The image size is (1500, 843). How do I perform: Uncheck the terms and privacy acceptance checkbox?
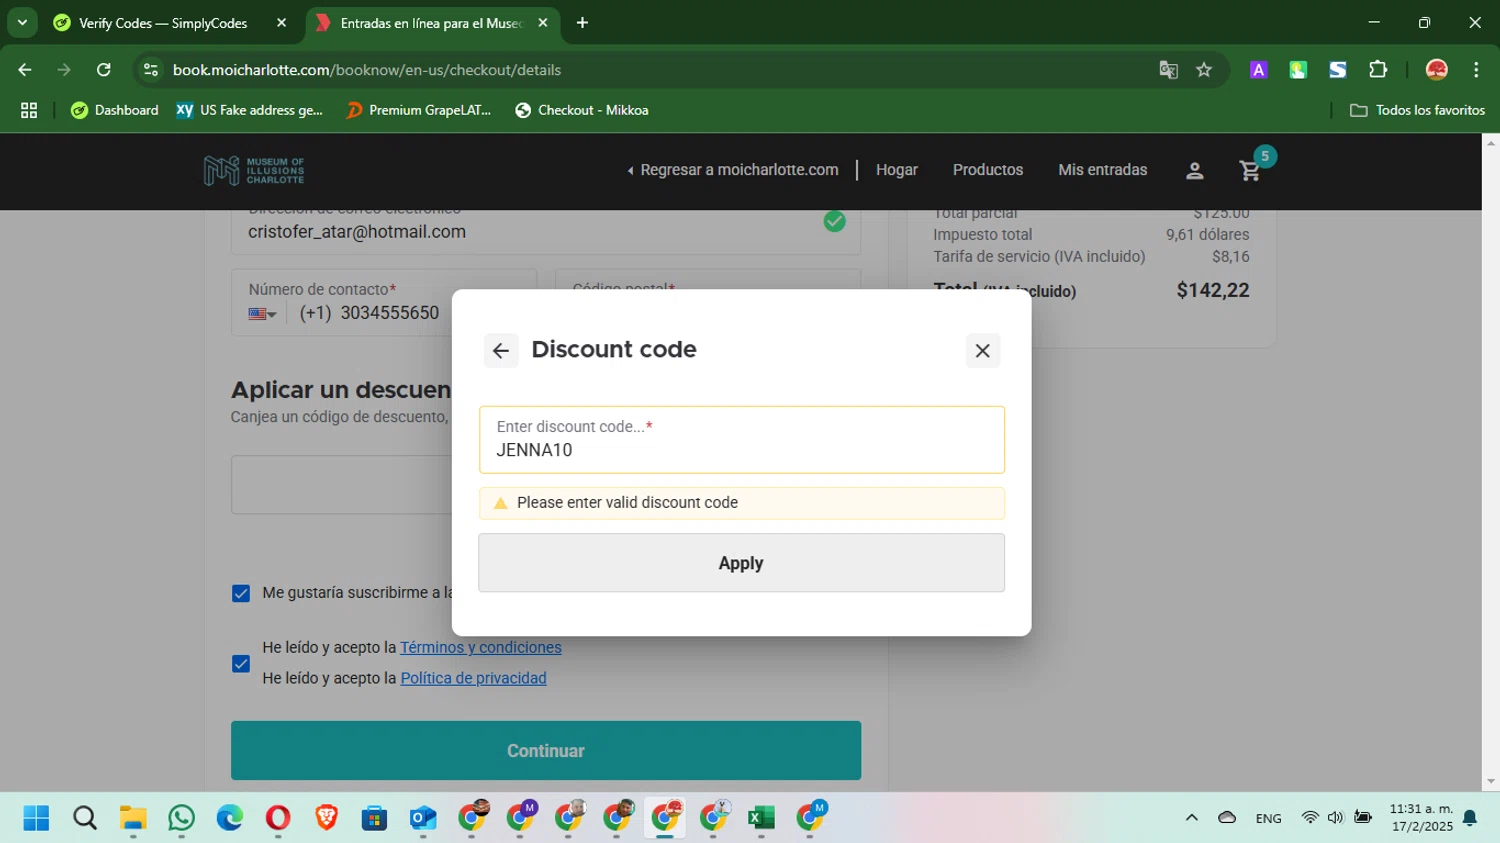[241, 664]
